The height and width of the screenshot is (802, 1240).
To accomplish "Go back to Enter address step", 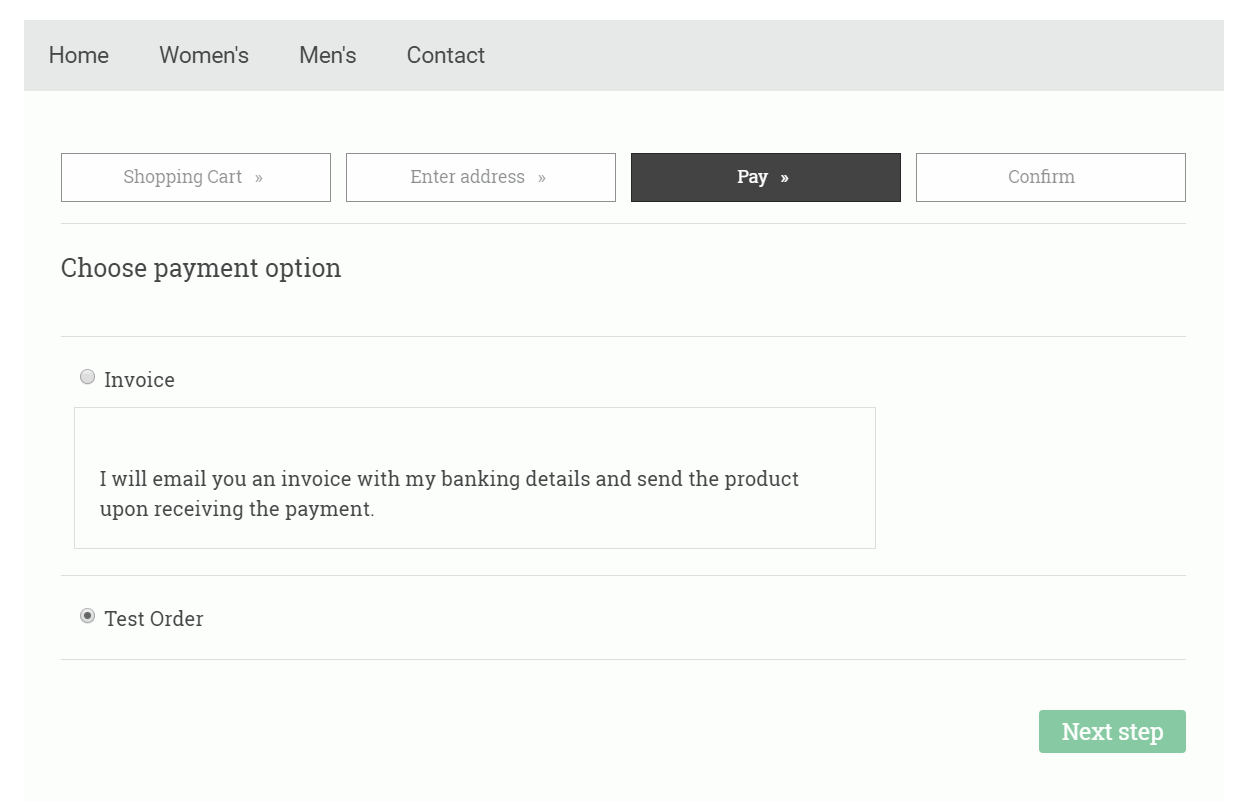I will tap(481, 177).
